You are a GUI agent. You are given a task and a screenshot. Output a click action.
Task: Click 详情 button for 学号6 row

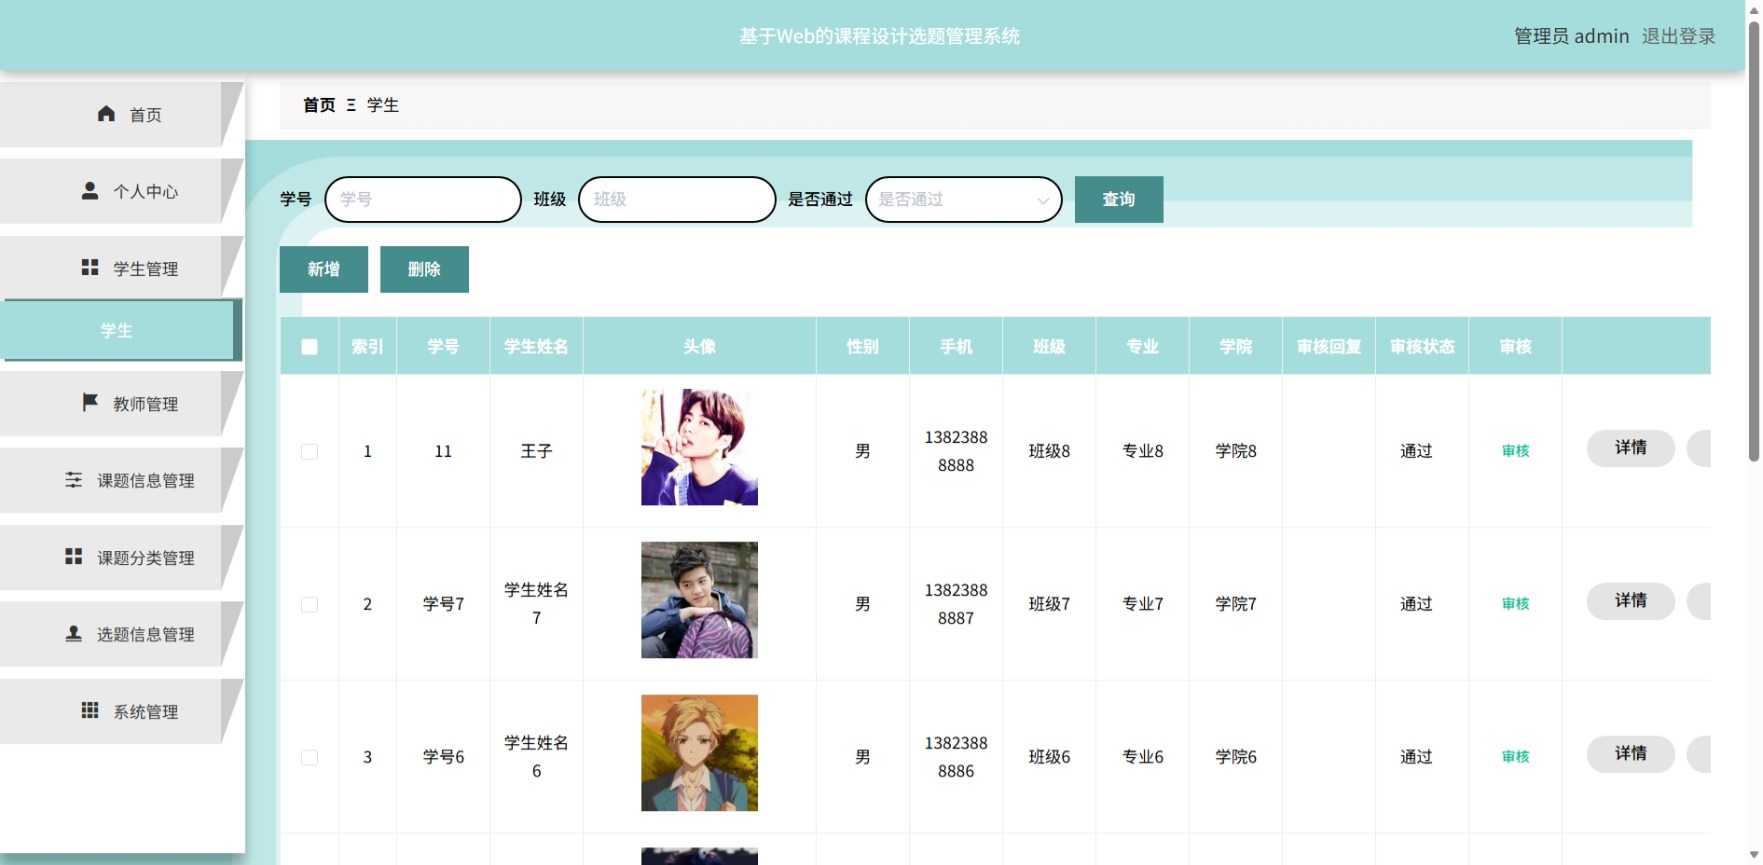coord(1631,753)
